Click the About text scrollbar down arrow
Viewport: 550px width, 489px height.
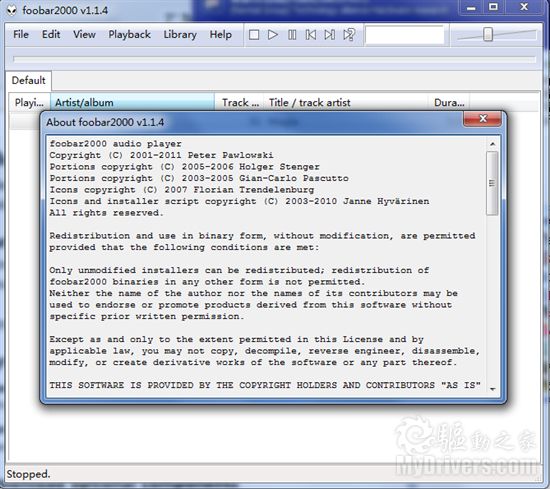click(492, 389)
